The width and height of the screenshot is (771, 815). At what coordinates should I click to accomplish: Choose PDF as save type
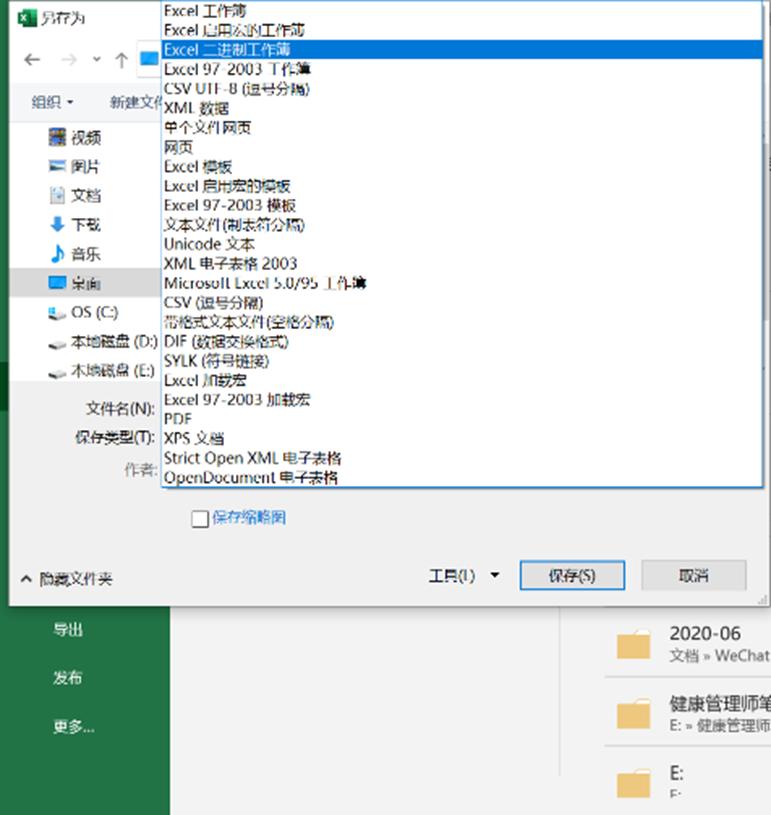pyautogui.click(x=462, y=419)
